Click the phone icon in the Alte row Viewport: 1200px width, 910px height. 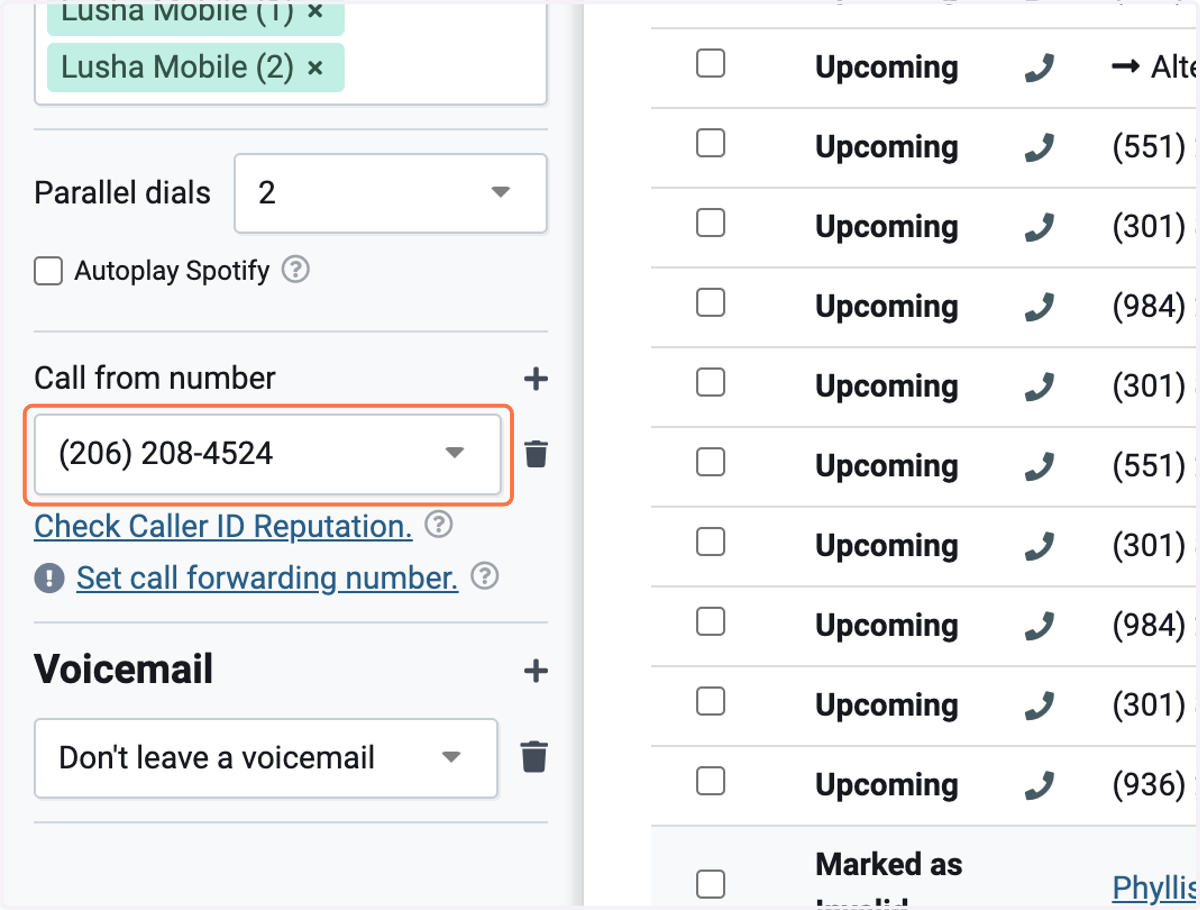1040,68
